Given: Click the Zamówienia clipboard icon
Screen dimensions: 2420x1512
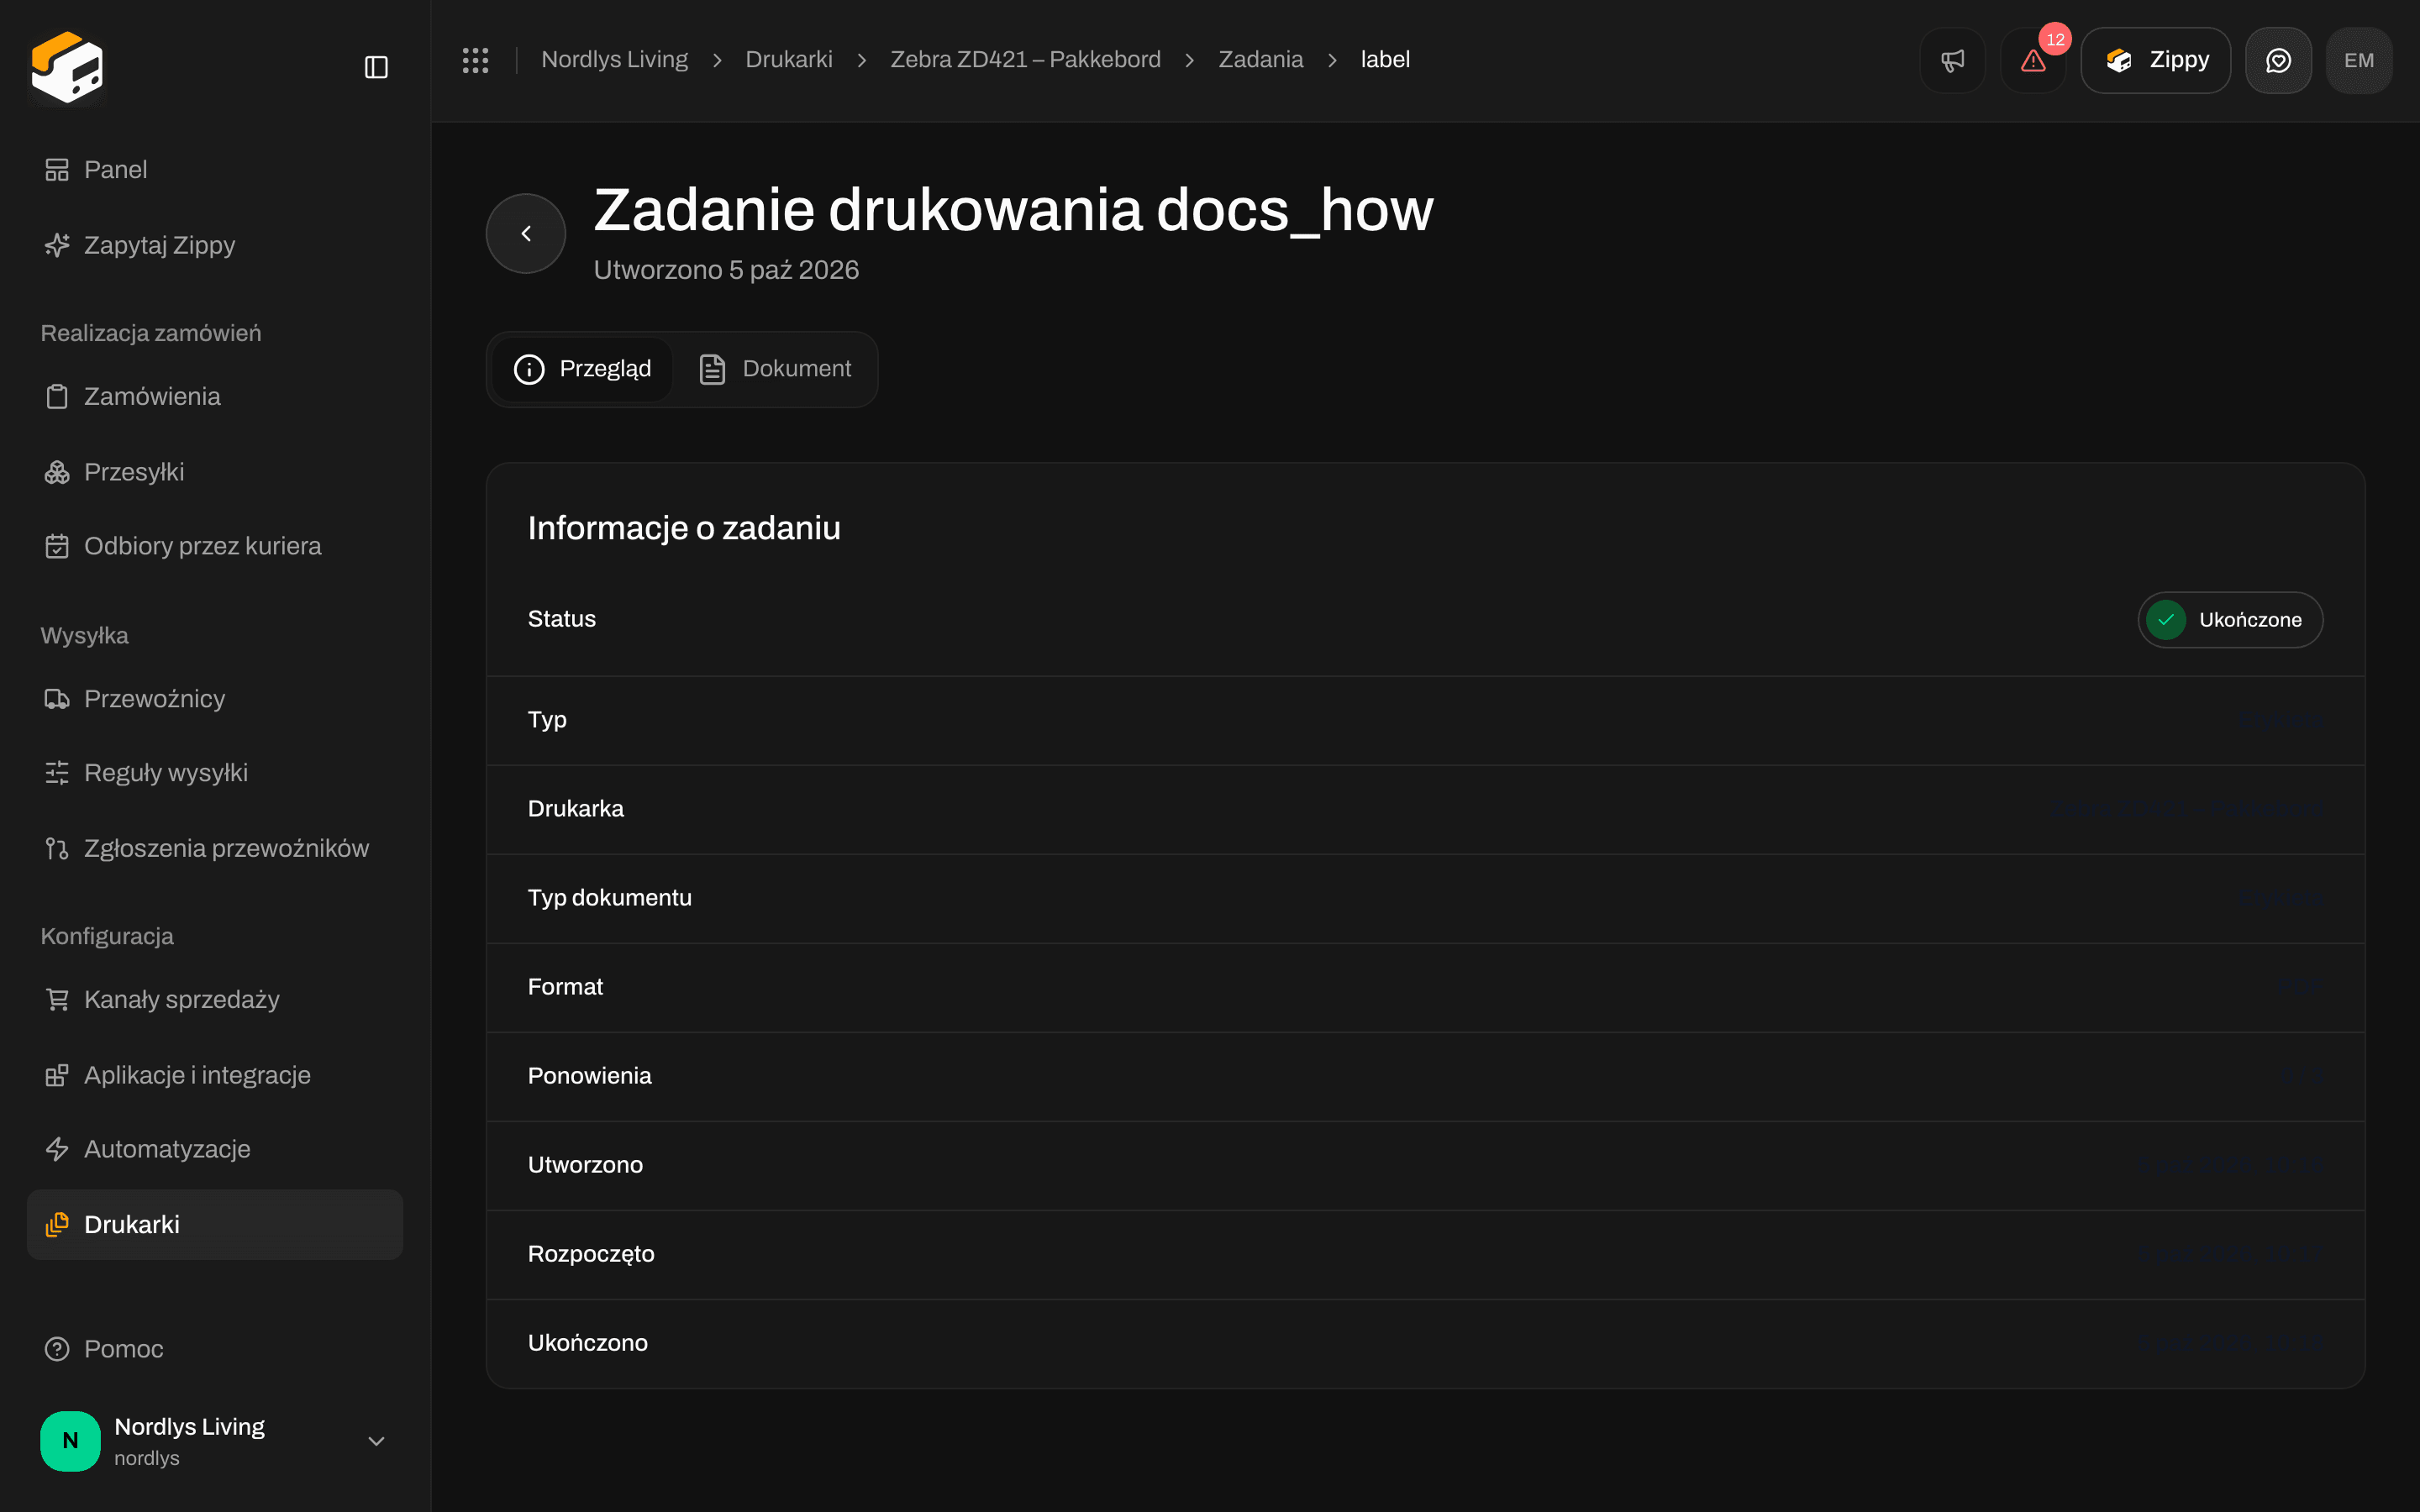Looking at the screenshot, I should click(x=57, y=397).
